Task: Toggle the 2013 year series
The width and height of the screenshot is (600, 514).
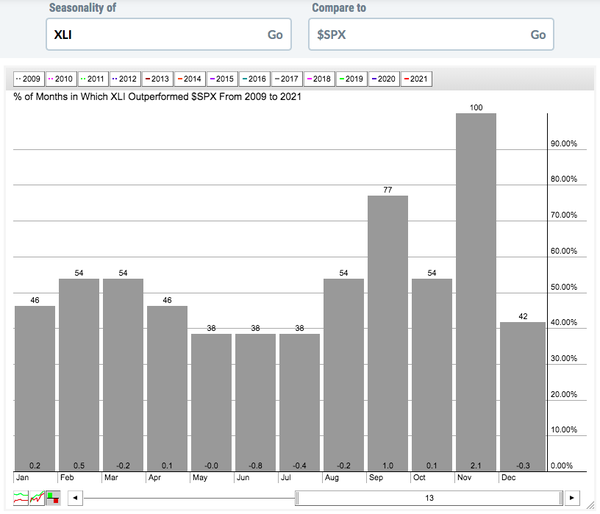Action: tap(158, 78)
